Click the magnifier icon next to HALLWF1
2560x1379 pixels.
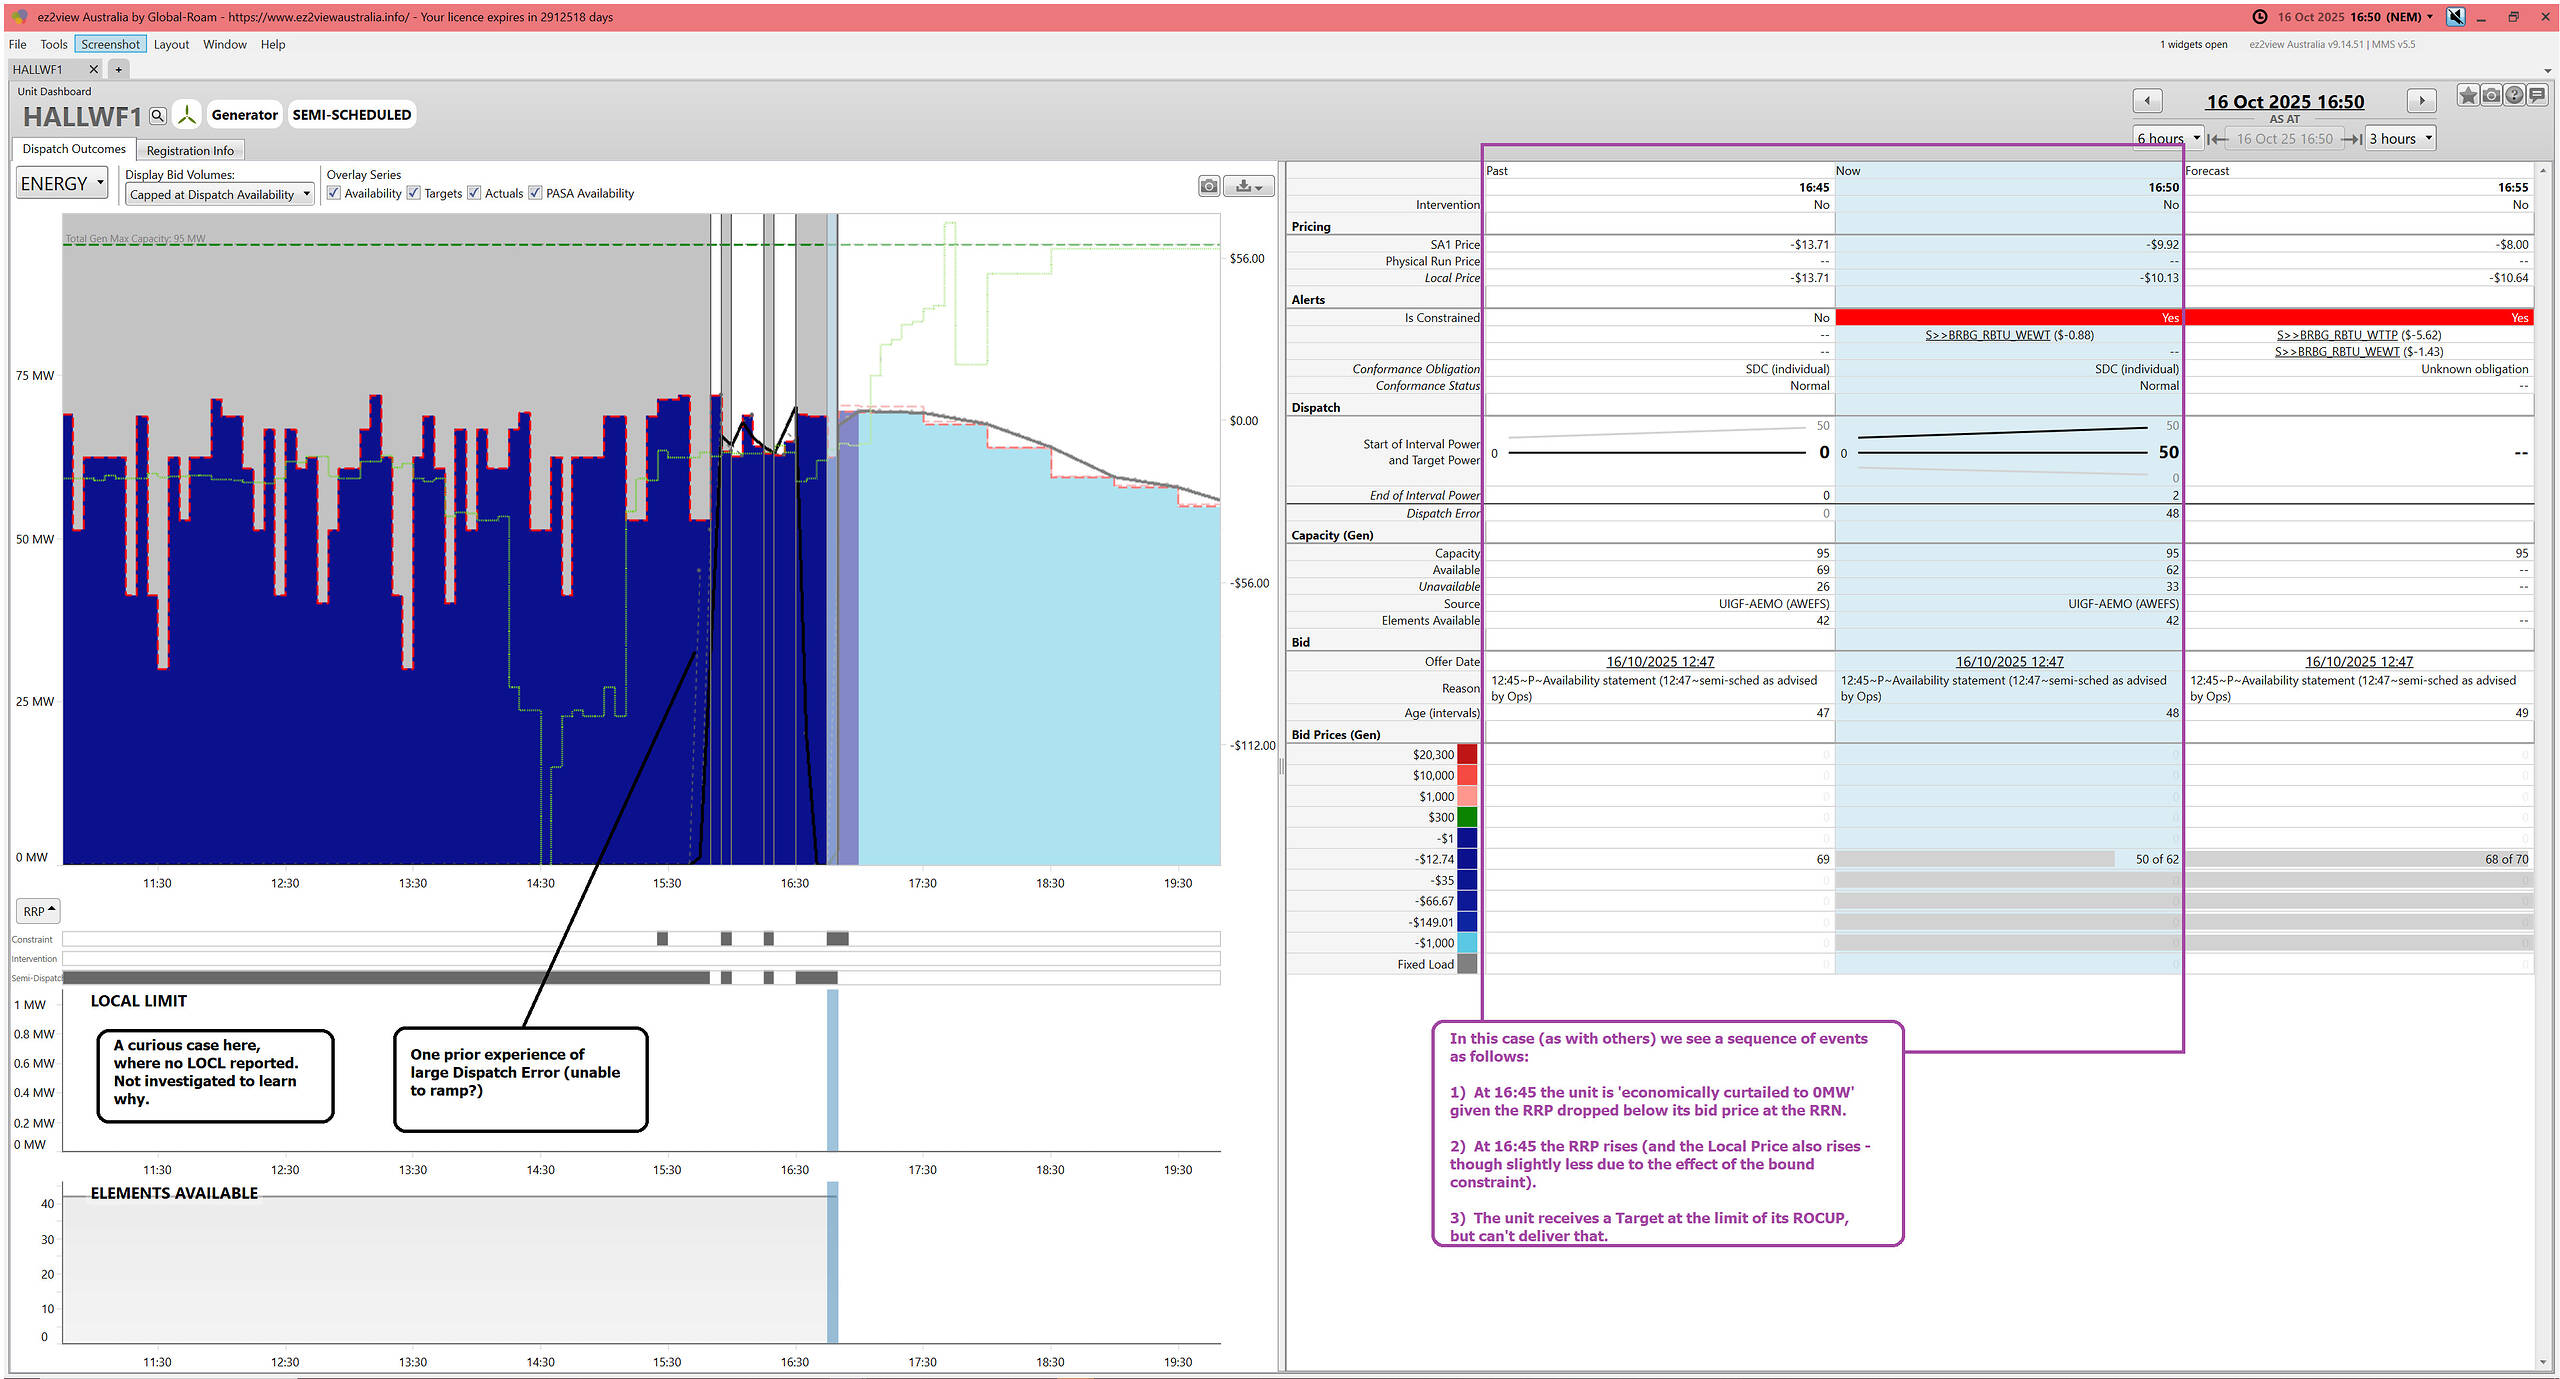158,116
